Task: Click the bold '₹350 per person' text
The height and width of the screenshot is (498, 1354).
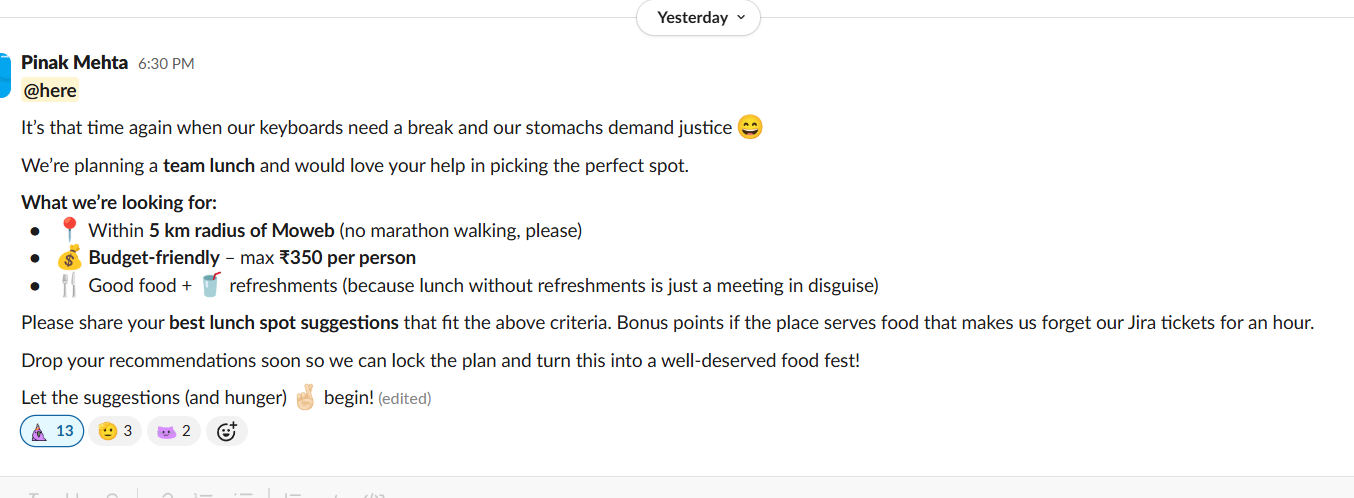Action: pyautogui.click(x=347, y=258)
